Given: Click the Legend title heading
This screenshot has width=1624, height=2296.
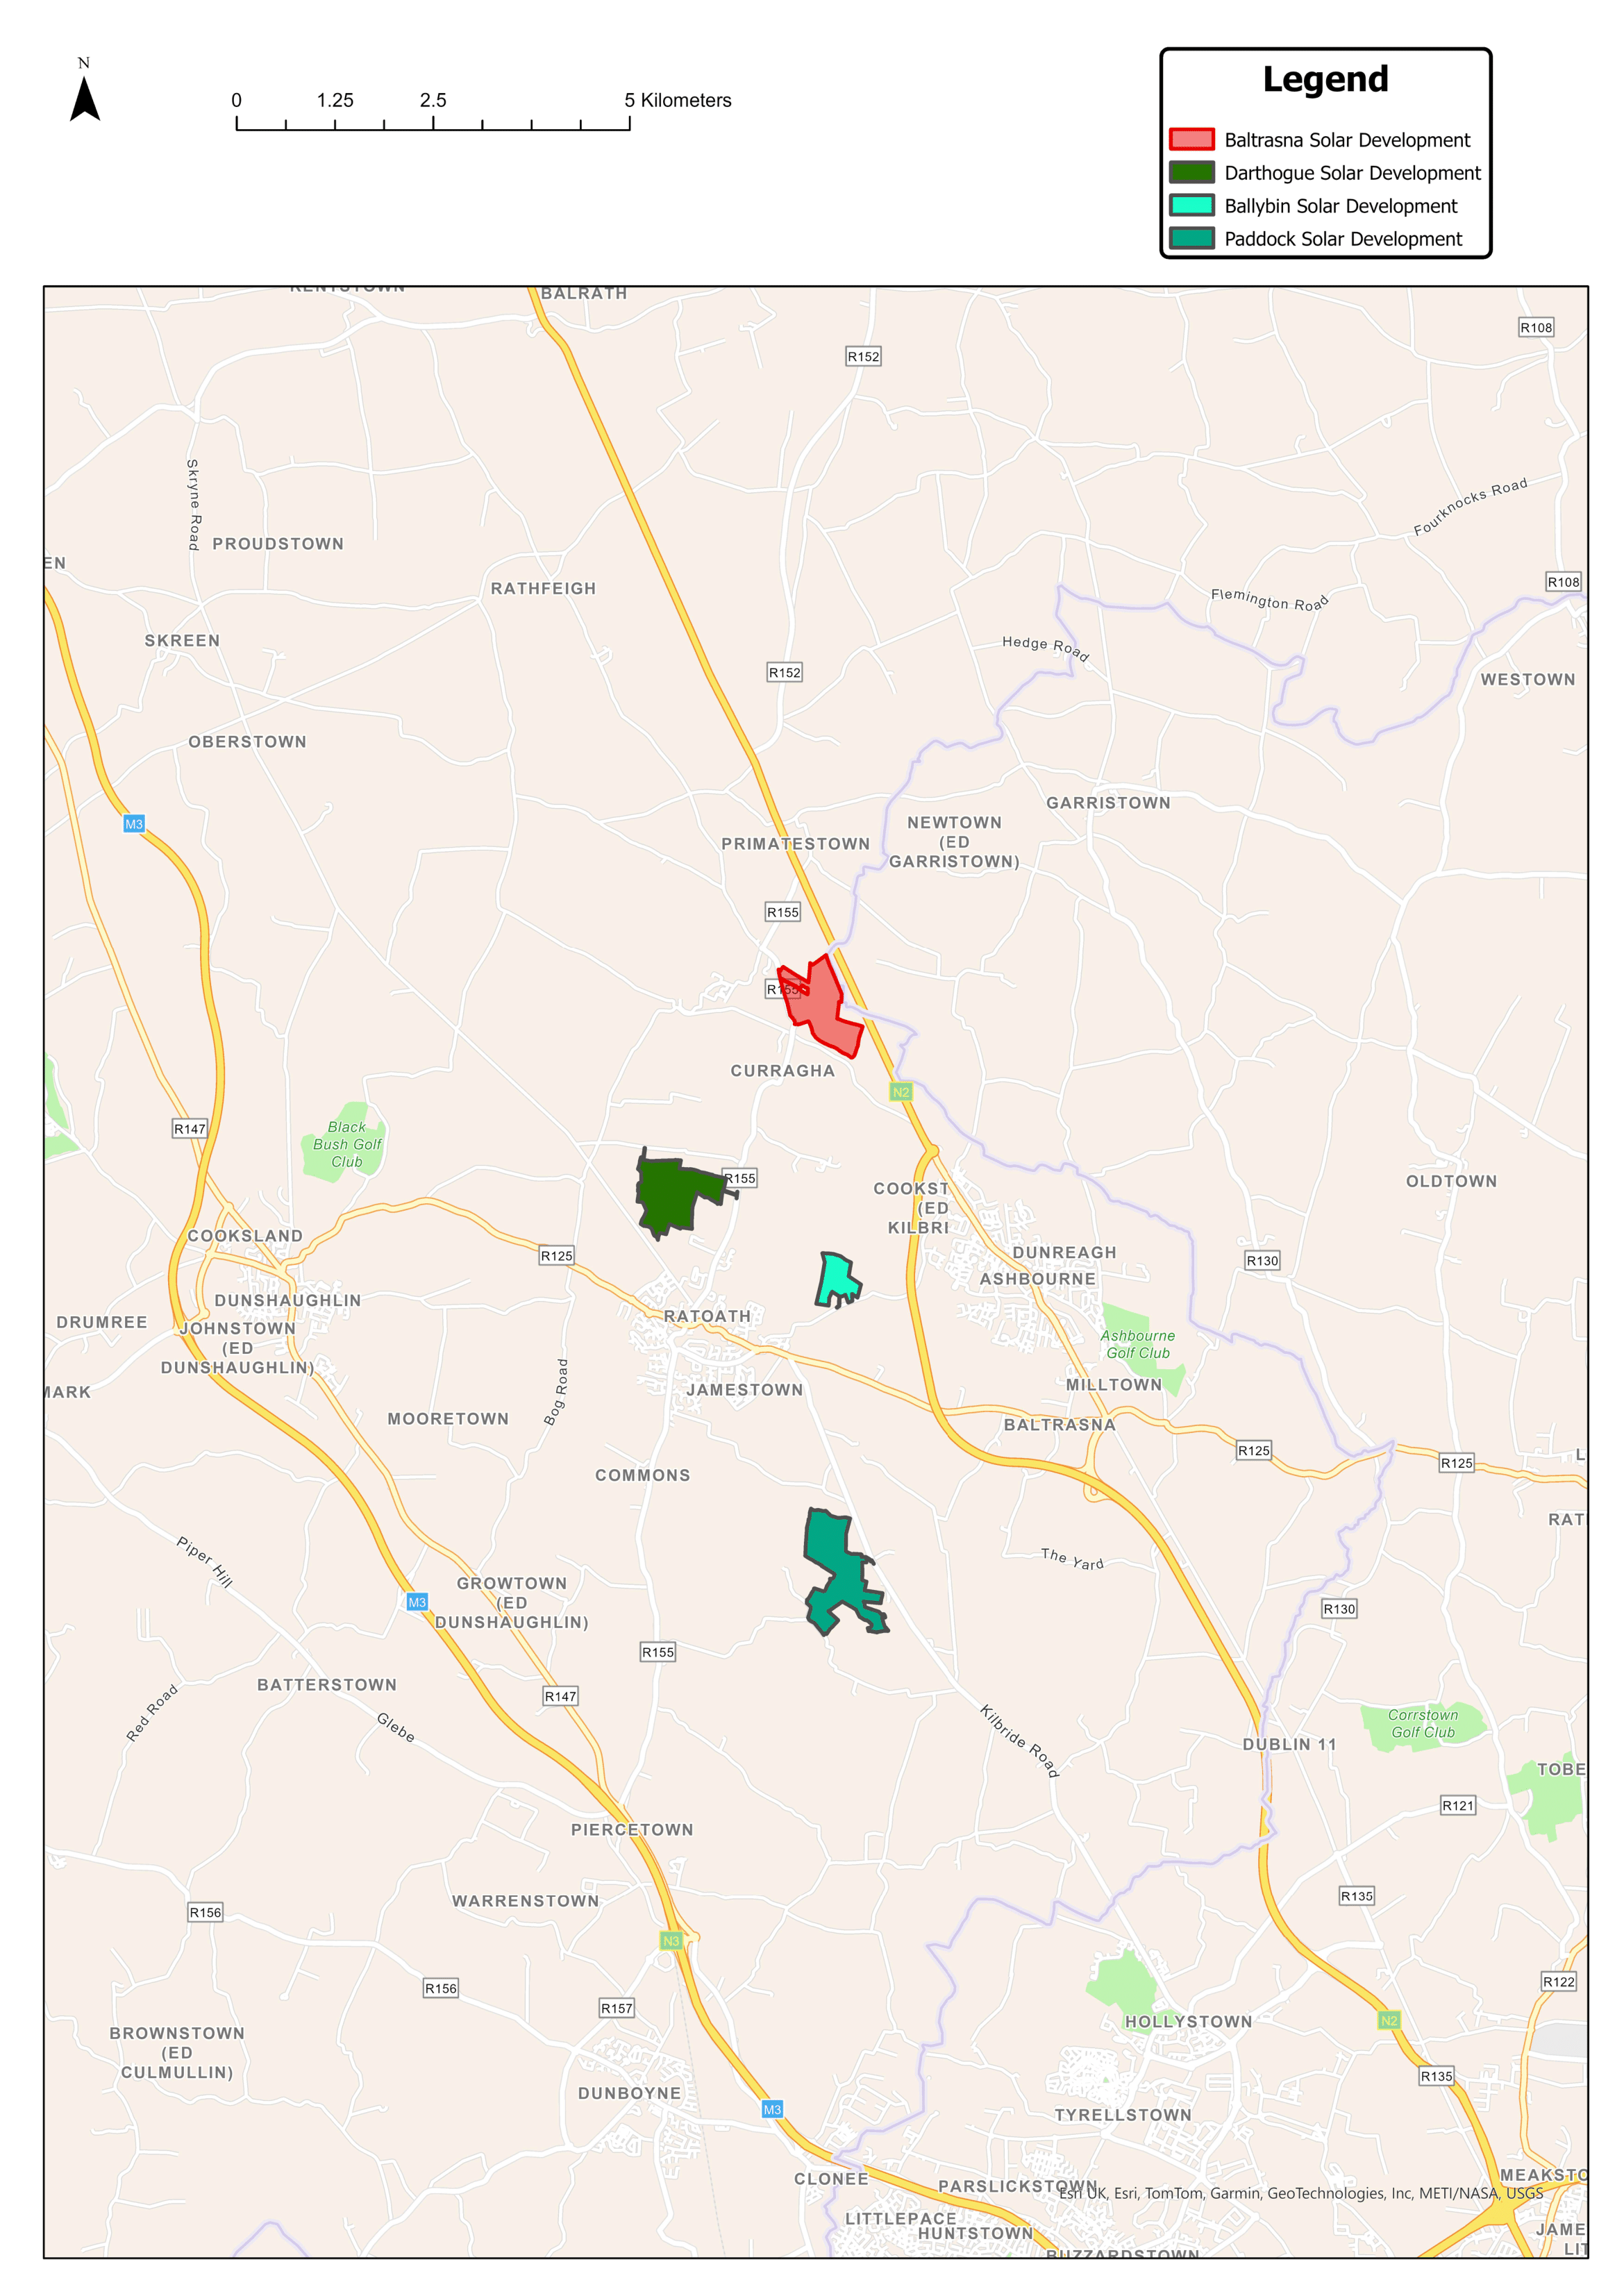Looking at the screenshot, I should point(1325,79).
